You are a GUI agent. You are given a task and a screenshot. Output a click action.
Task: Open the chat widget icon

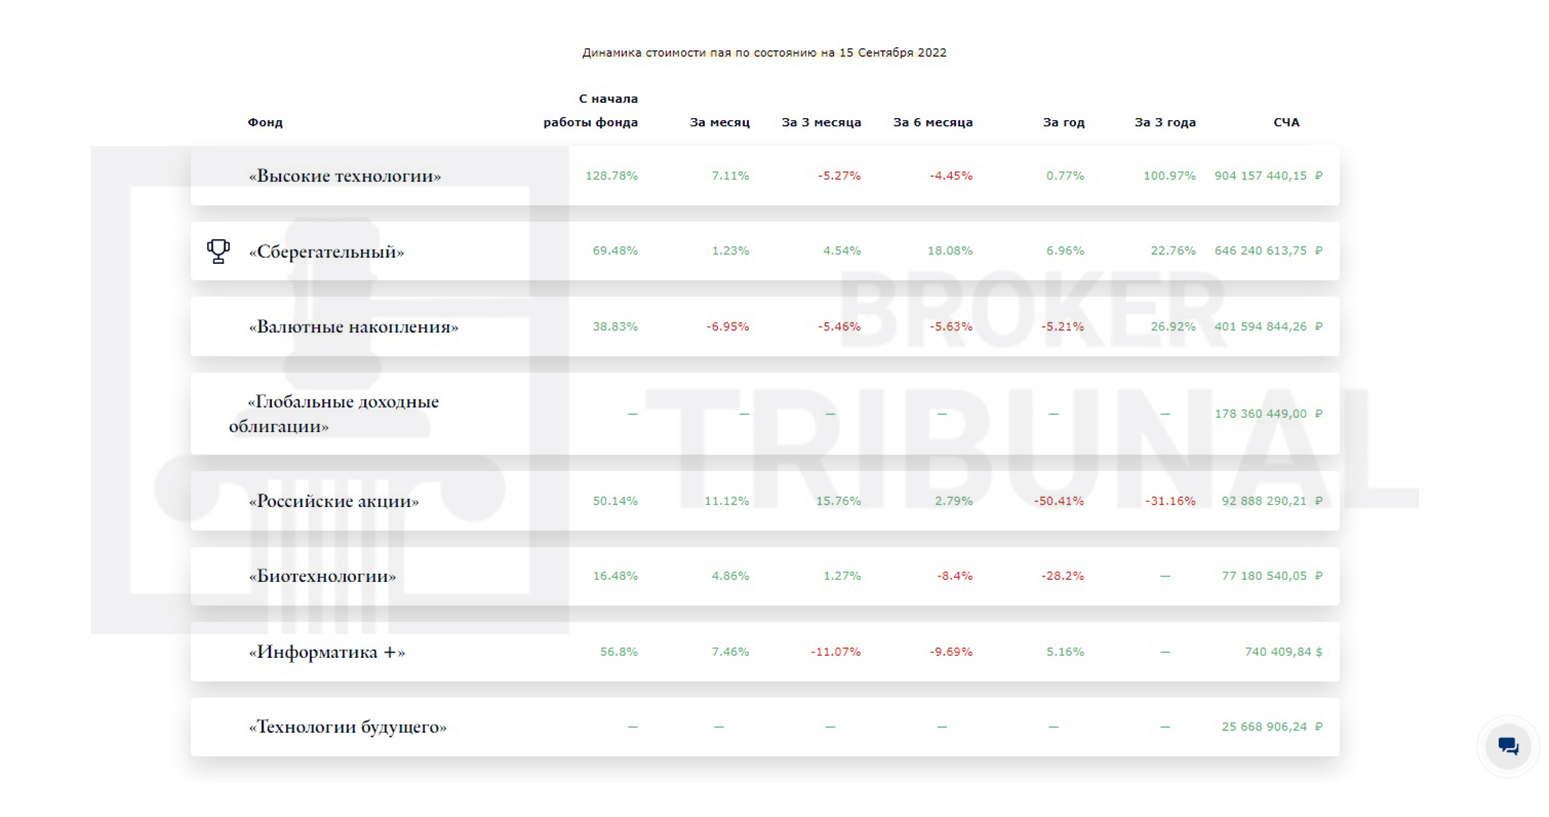[1508, 746]
